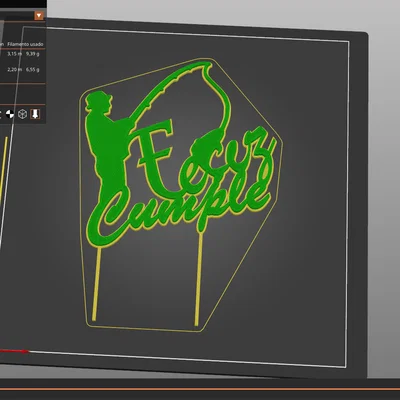Open the orange legend dropdown arrow
The width and height of the screenshot is (400, 400).
(39, 16)
